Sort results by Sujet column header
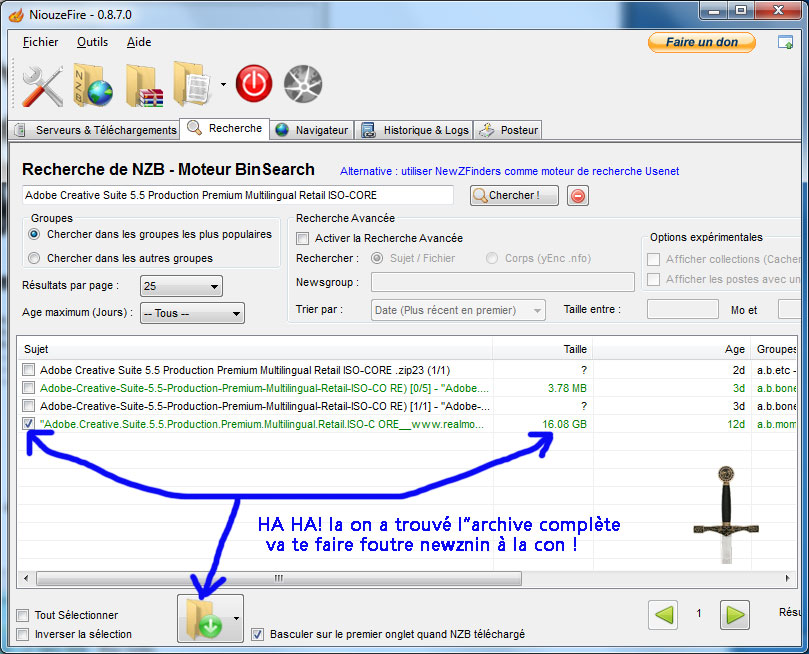This screenshot has height=654, width=809. point(255,349)
